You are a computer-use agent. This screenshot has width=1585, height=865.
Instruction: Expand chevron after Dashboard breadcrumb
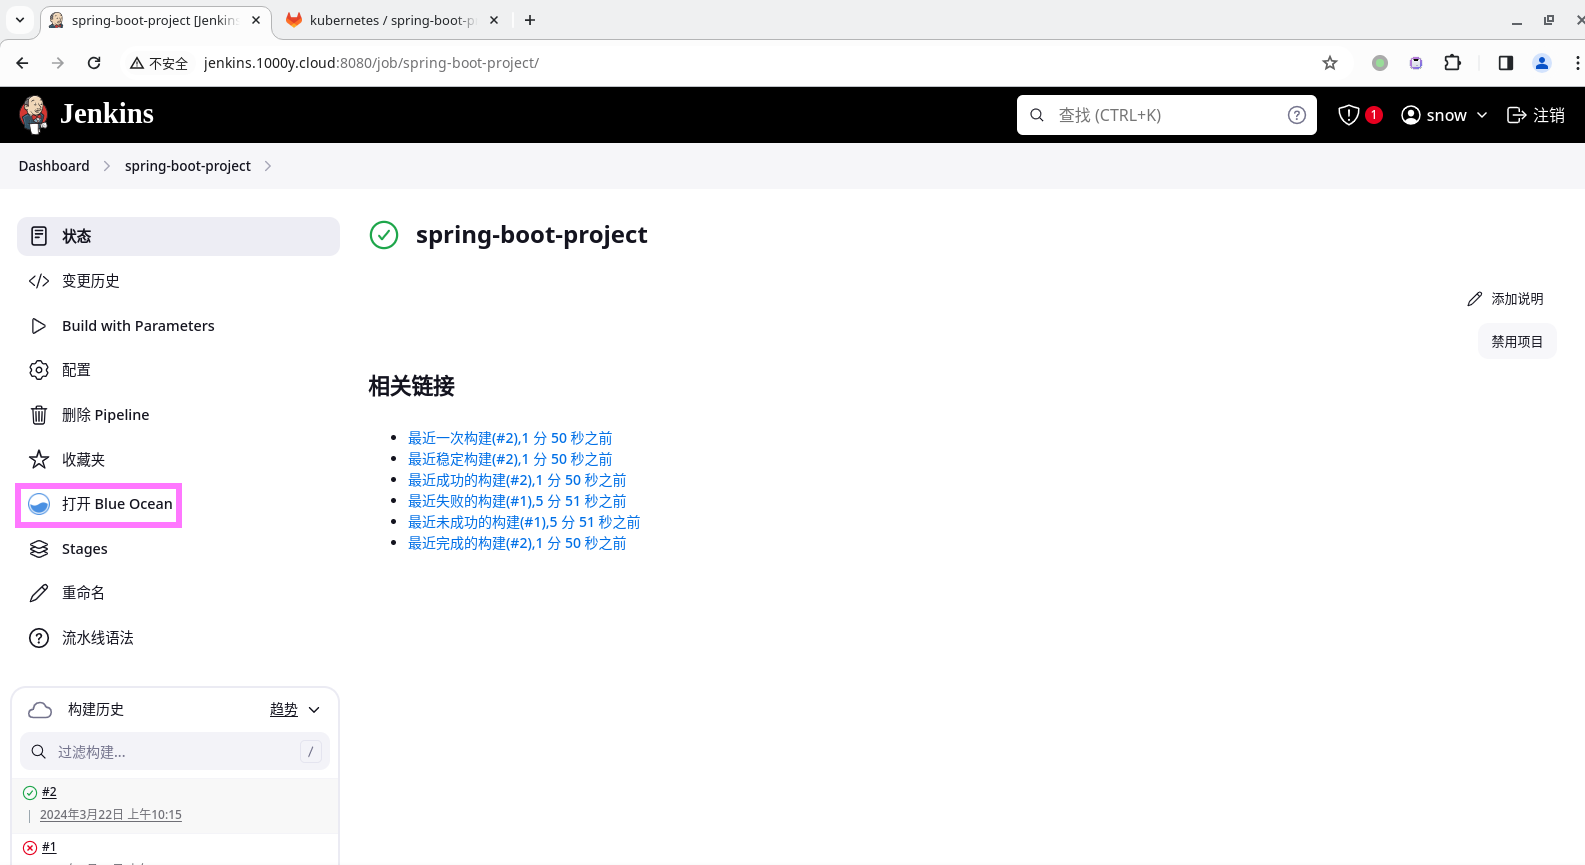107,166
